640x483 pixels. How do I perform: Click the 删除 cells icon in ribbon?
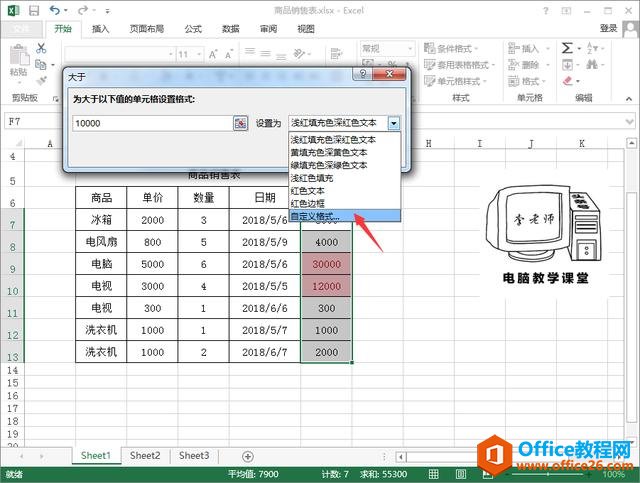pos(513,65)
